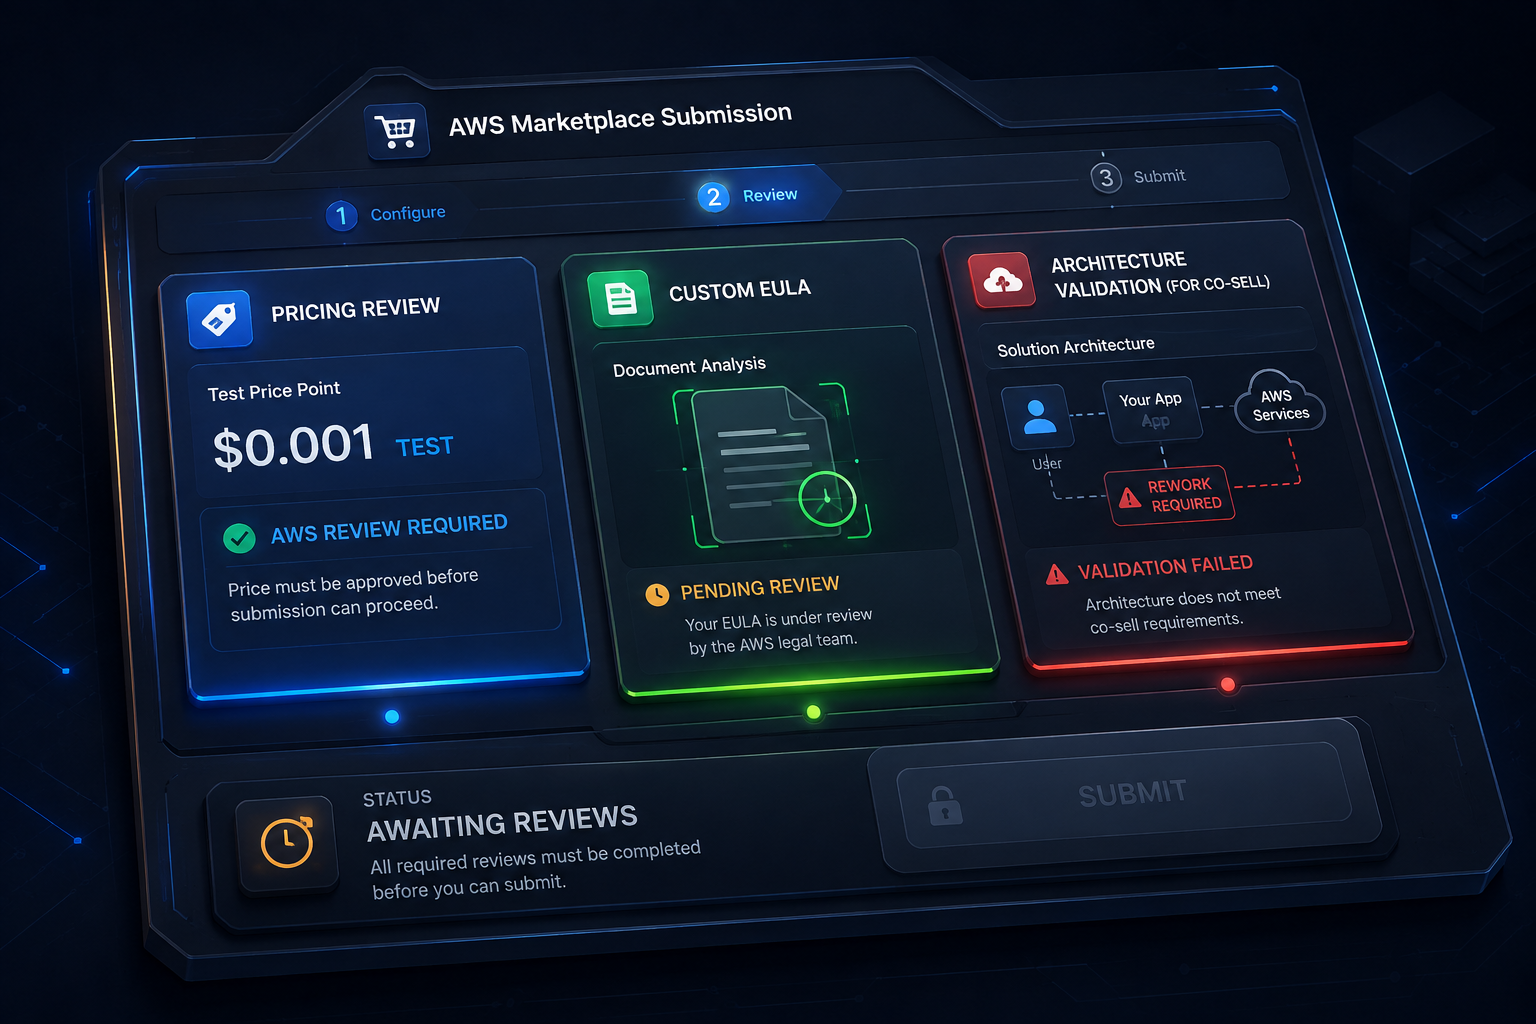Select the Pricing Review price tag icon
This screenshot has width=1536, height=1024.
[x=219, y=319]
